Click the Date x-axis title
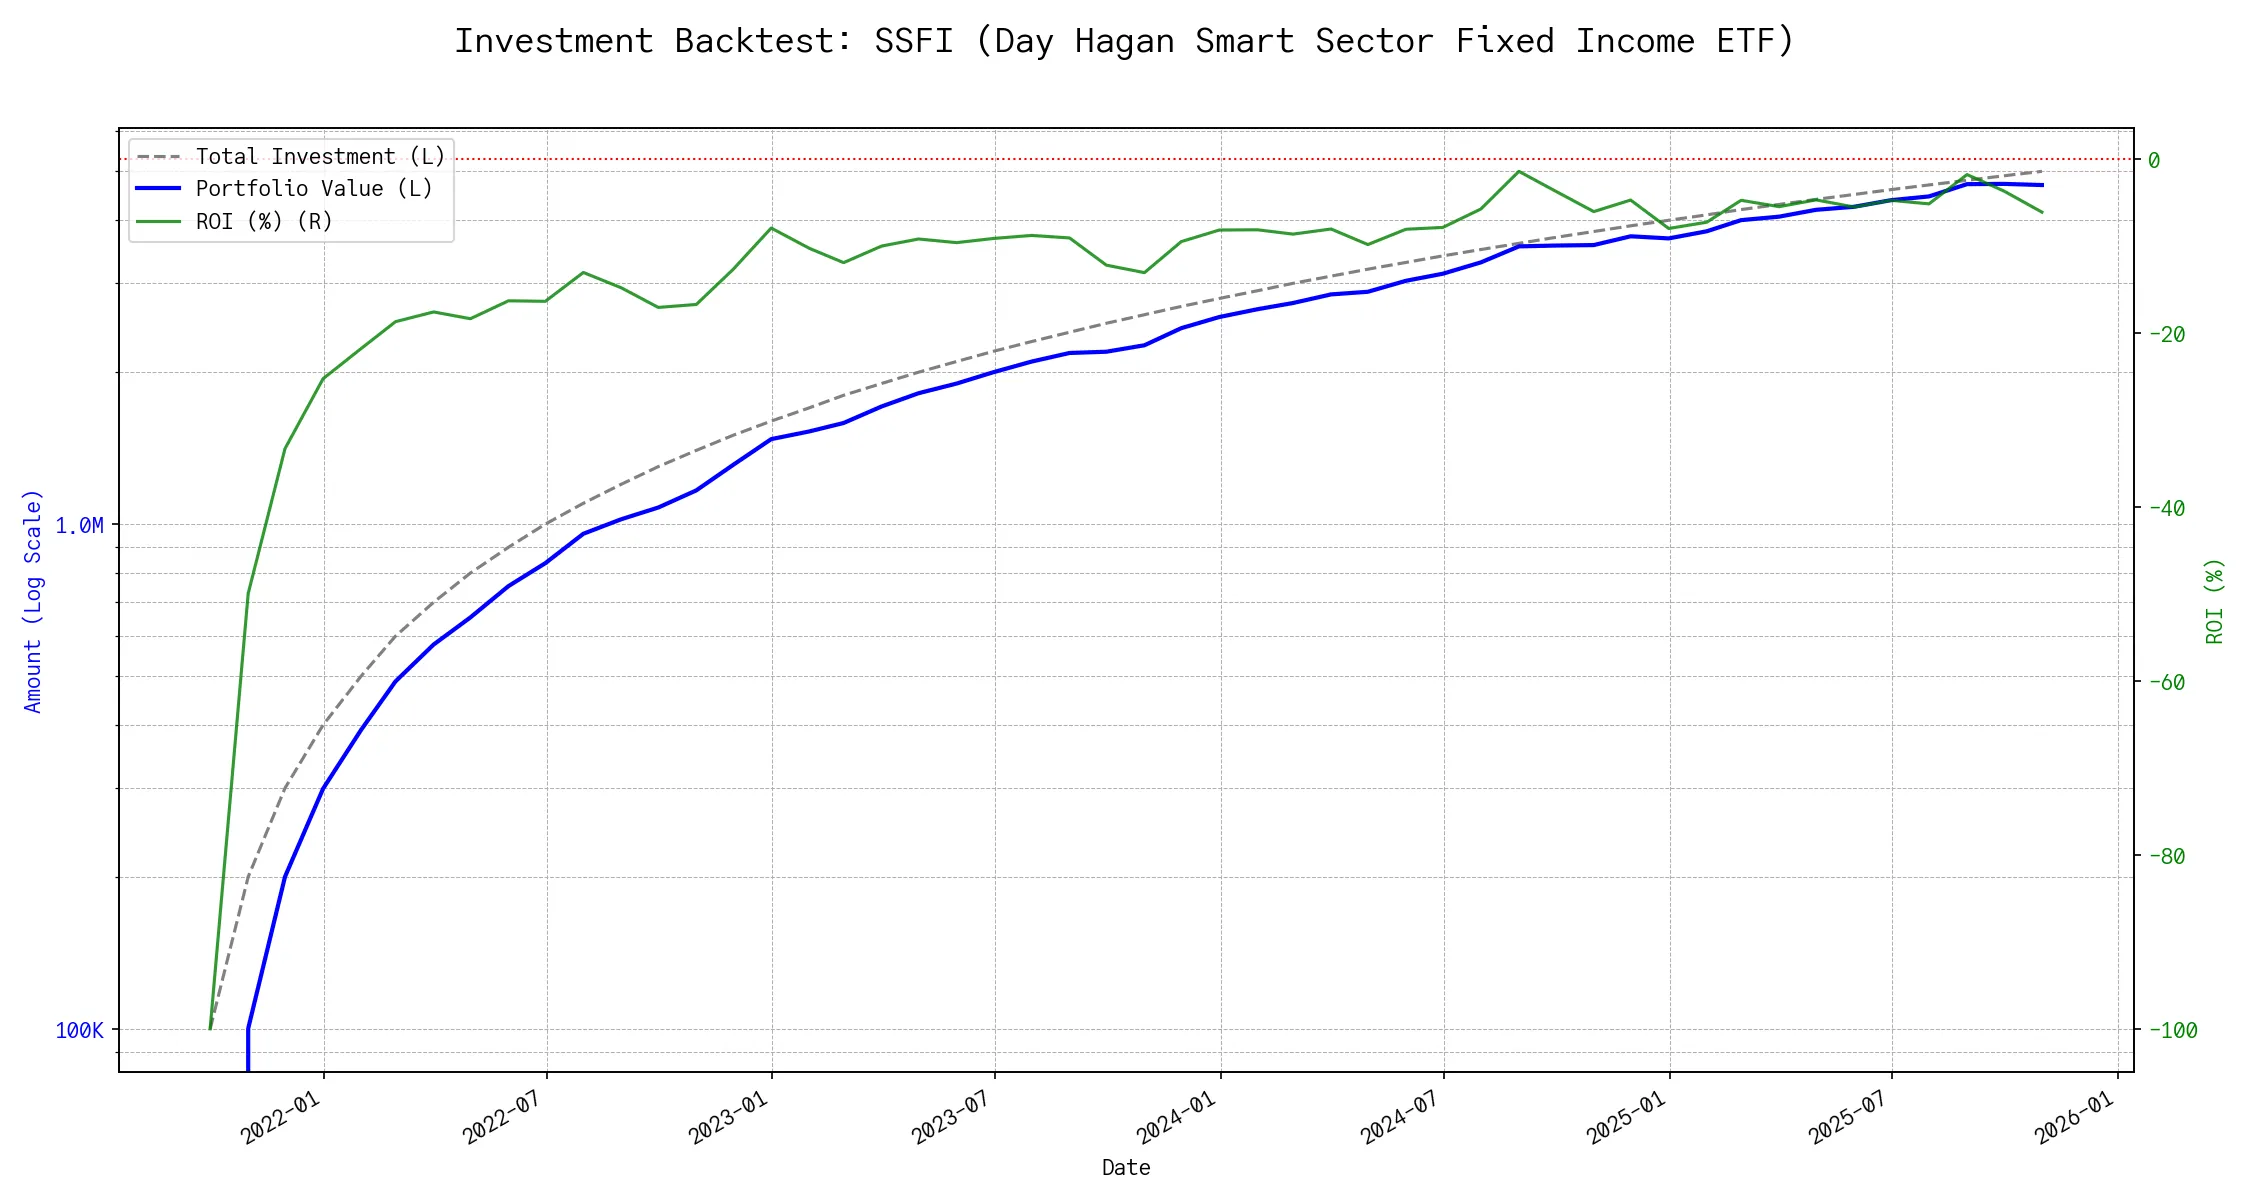Viewport: 2250px width, 1200px height. 1126,1168
